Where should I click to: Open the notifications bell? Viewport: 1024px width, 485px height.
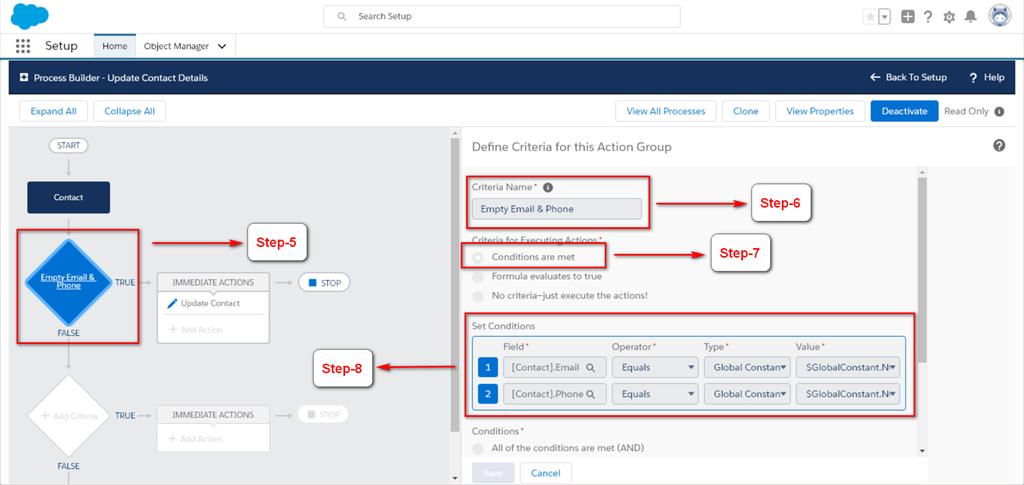click(x=970, y=17)
